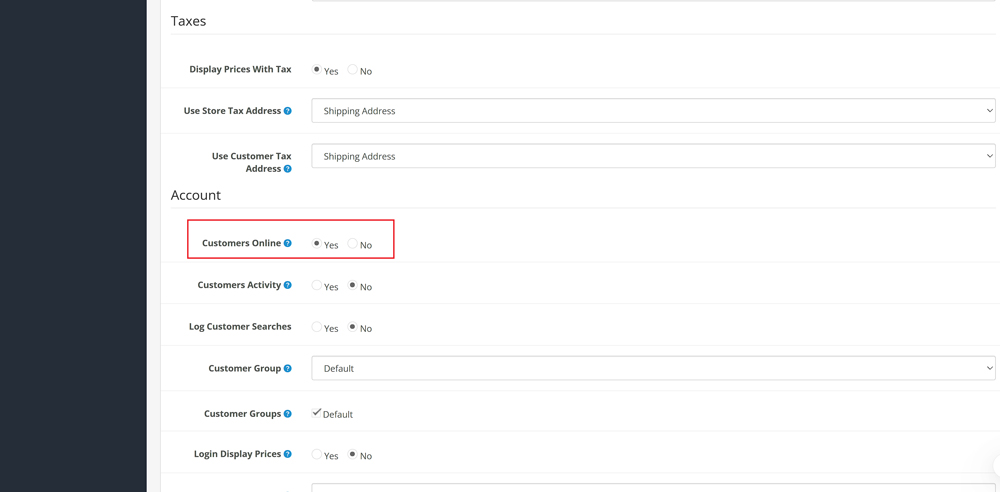Select No for Log Customer Searches

tap(353, 327)
